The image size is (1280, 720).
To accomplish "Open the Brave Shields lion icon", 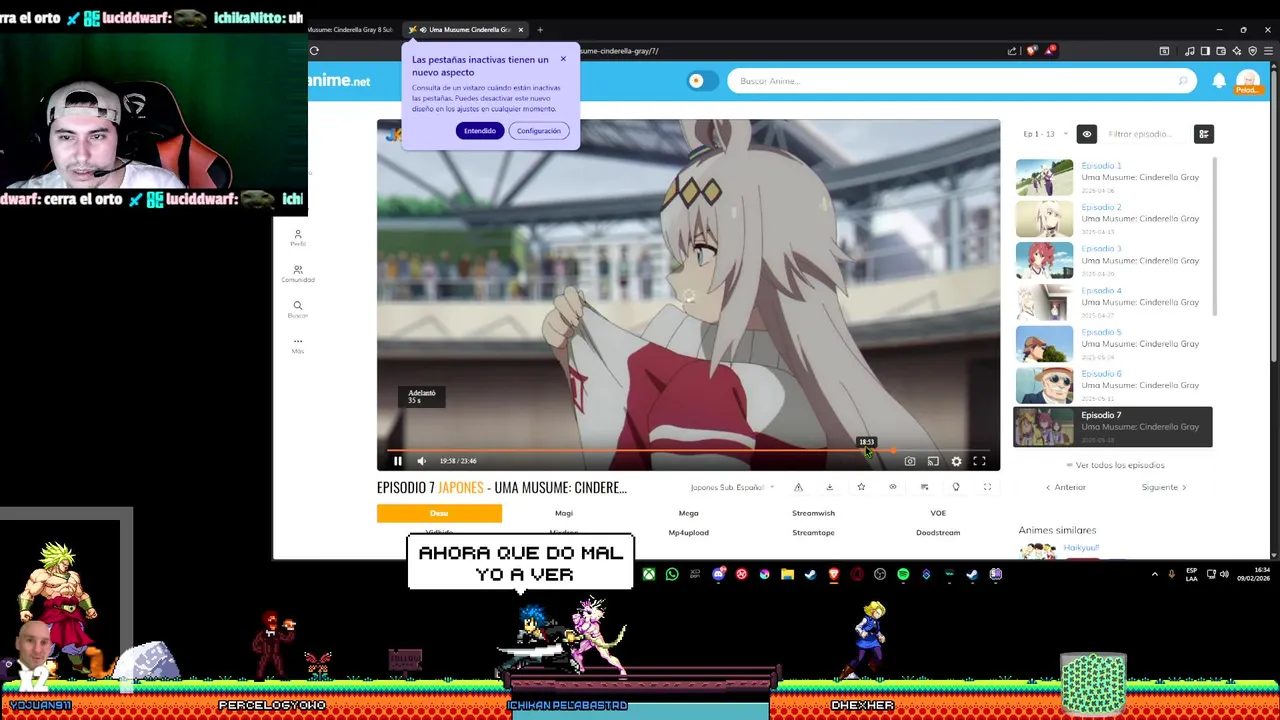I will [x=1032, y=51].
